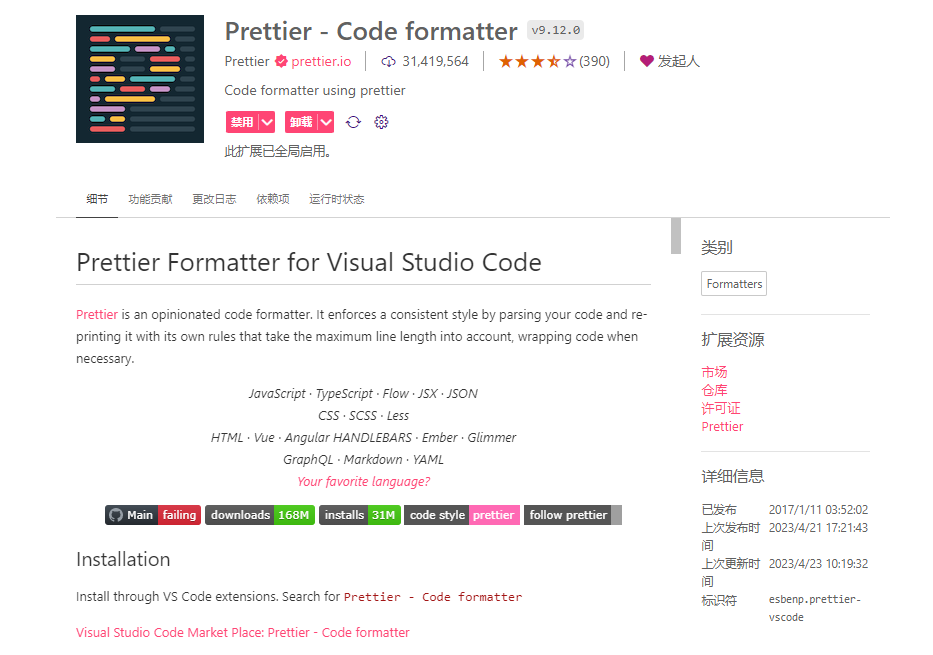Viewport: 933px width, 655px height.
Task: Click the downloads 168M badge
Action: coord(260,515)
